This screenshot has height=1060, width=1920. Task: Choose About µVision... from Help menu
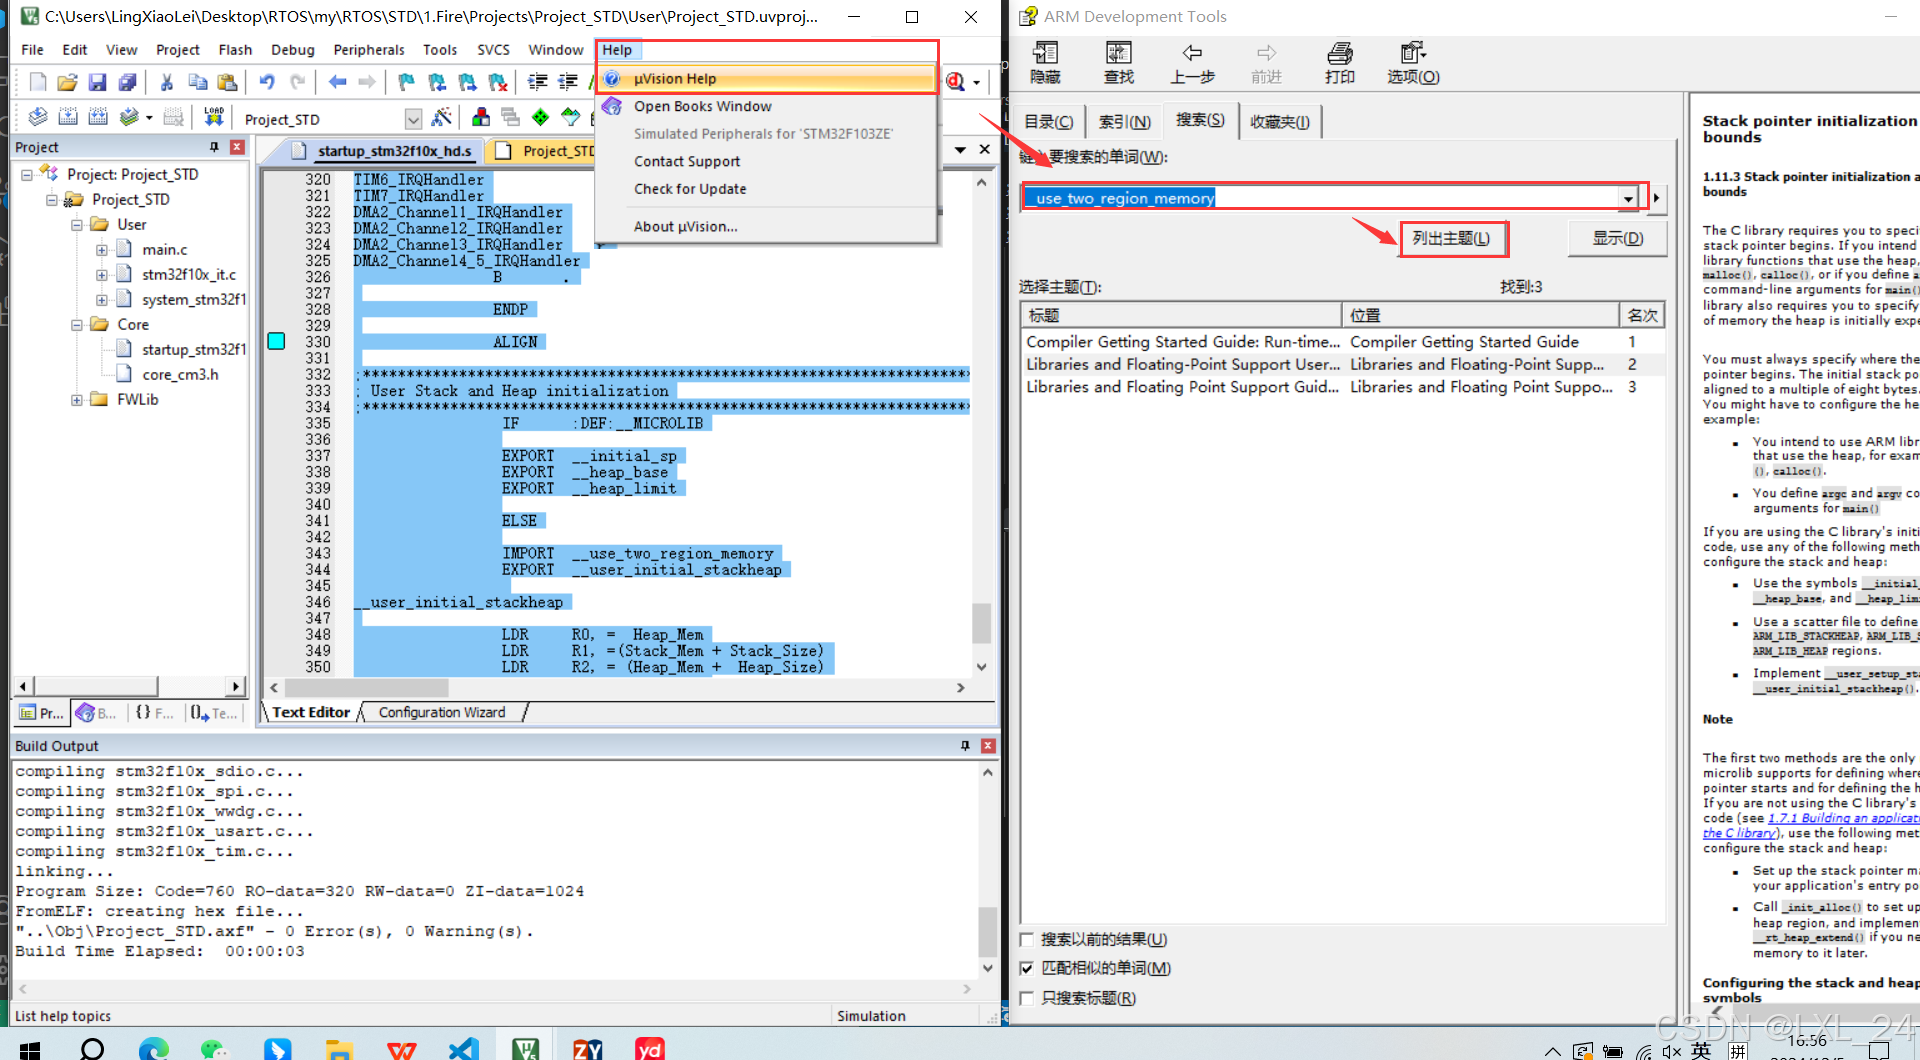[767, 227]
